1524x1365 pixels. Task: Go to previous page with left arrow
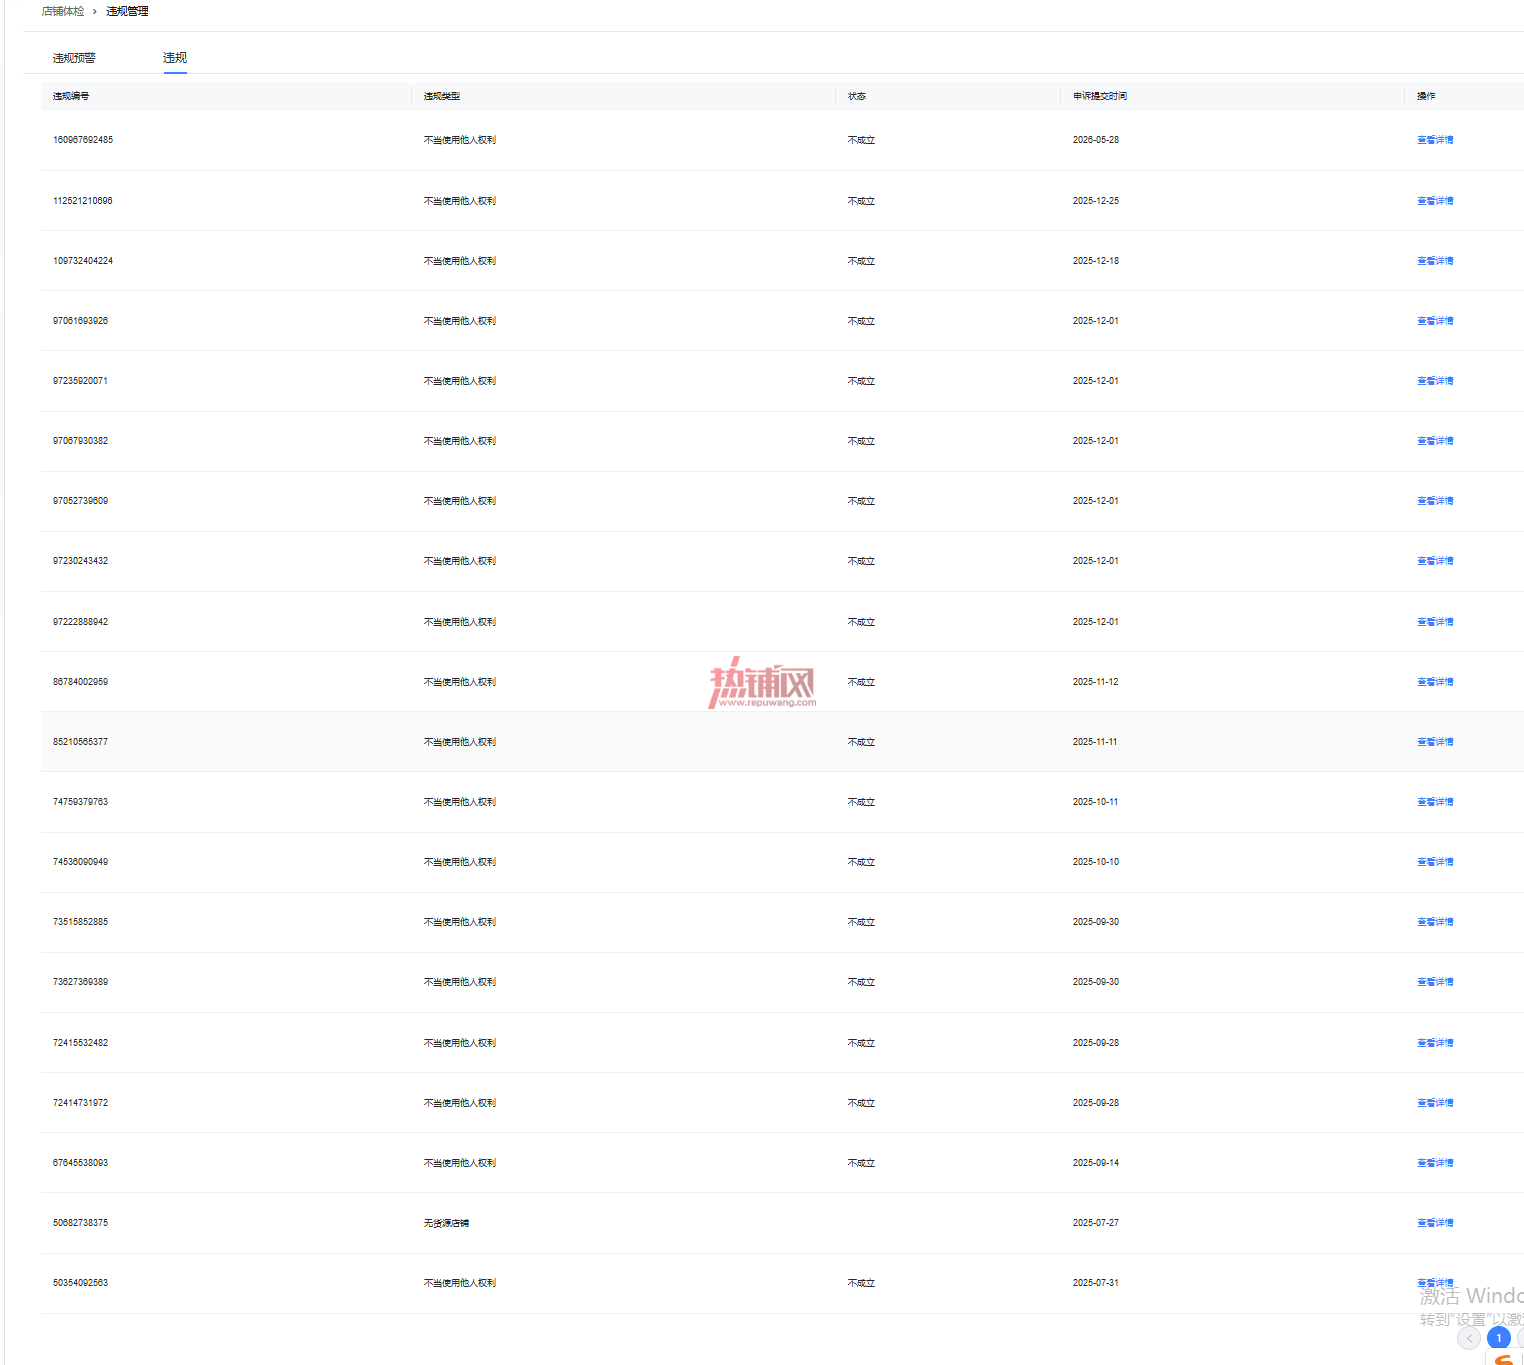(1468, 1337)
